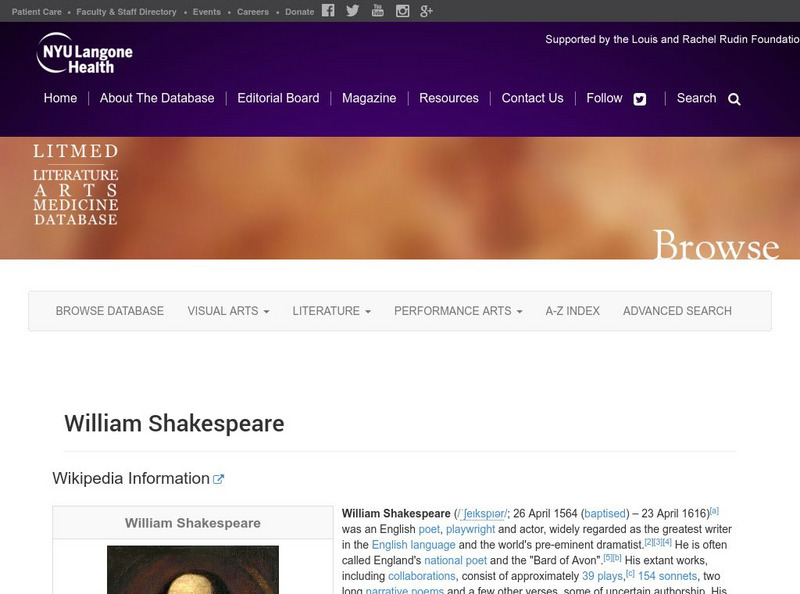Viewport: 800px width, 594px height.
Task: Expand the Visual Arts dropdown
Action: (x=228, y=311)
